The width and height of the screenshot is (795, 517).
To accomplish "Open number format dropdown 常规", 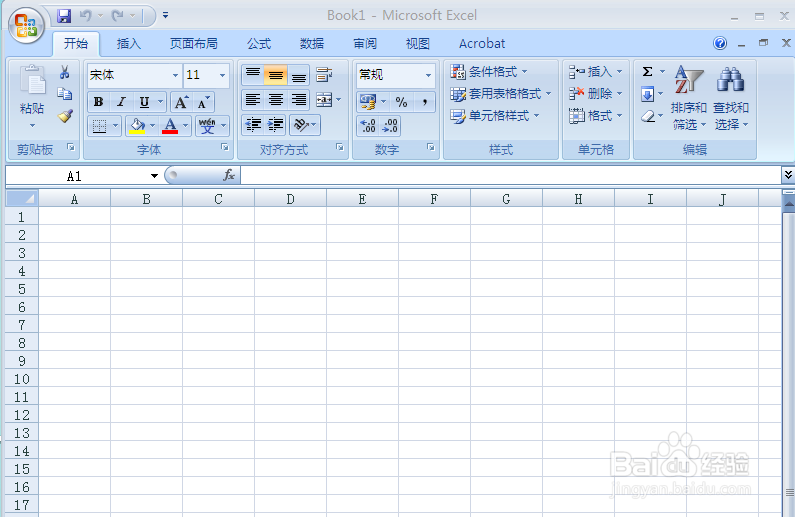I will pos(428,76).
